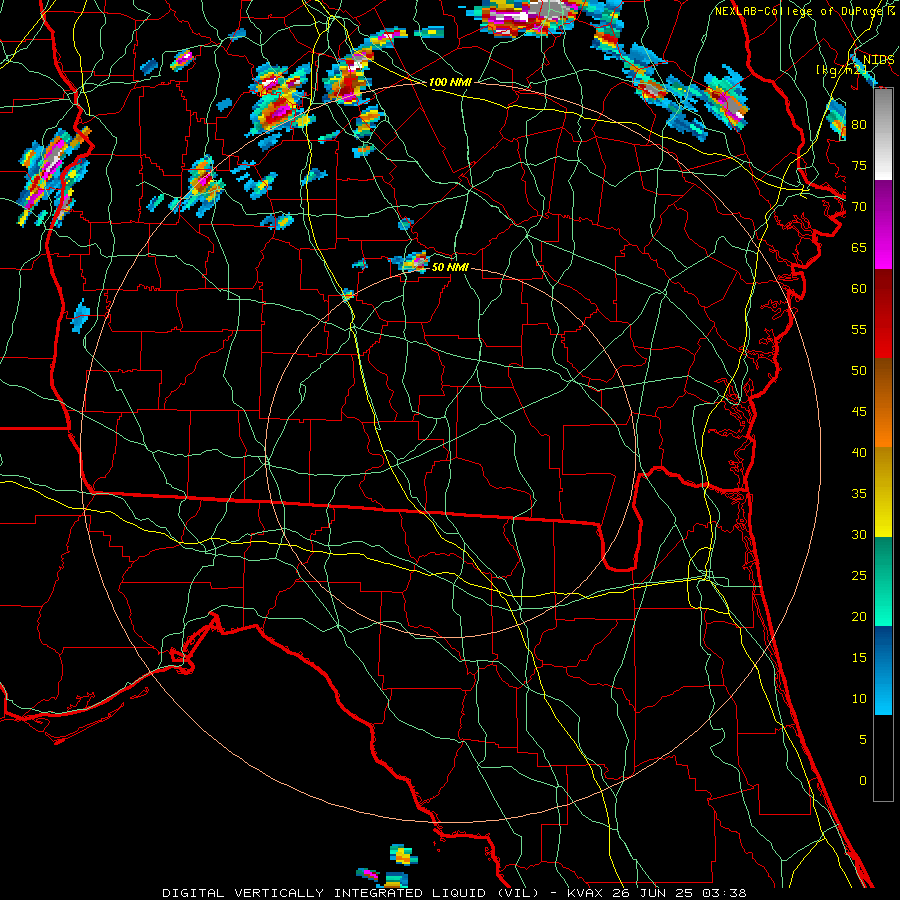Select the legend value 10

coord(859,699)
